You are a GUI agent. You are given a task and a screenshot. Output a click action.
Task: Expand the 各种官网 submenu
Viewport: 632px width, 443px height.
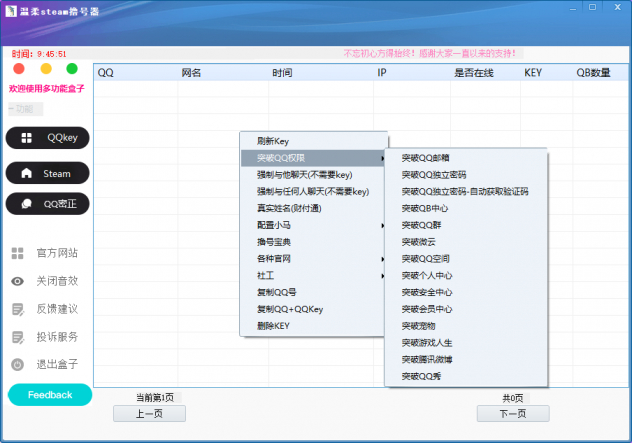click(x=313, y=259)
